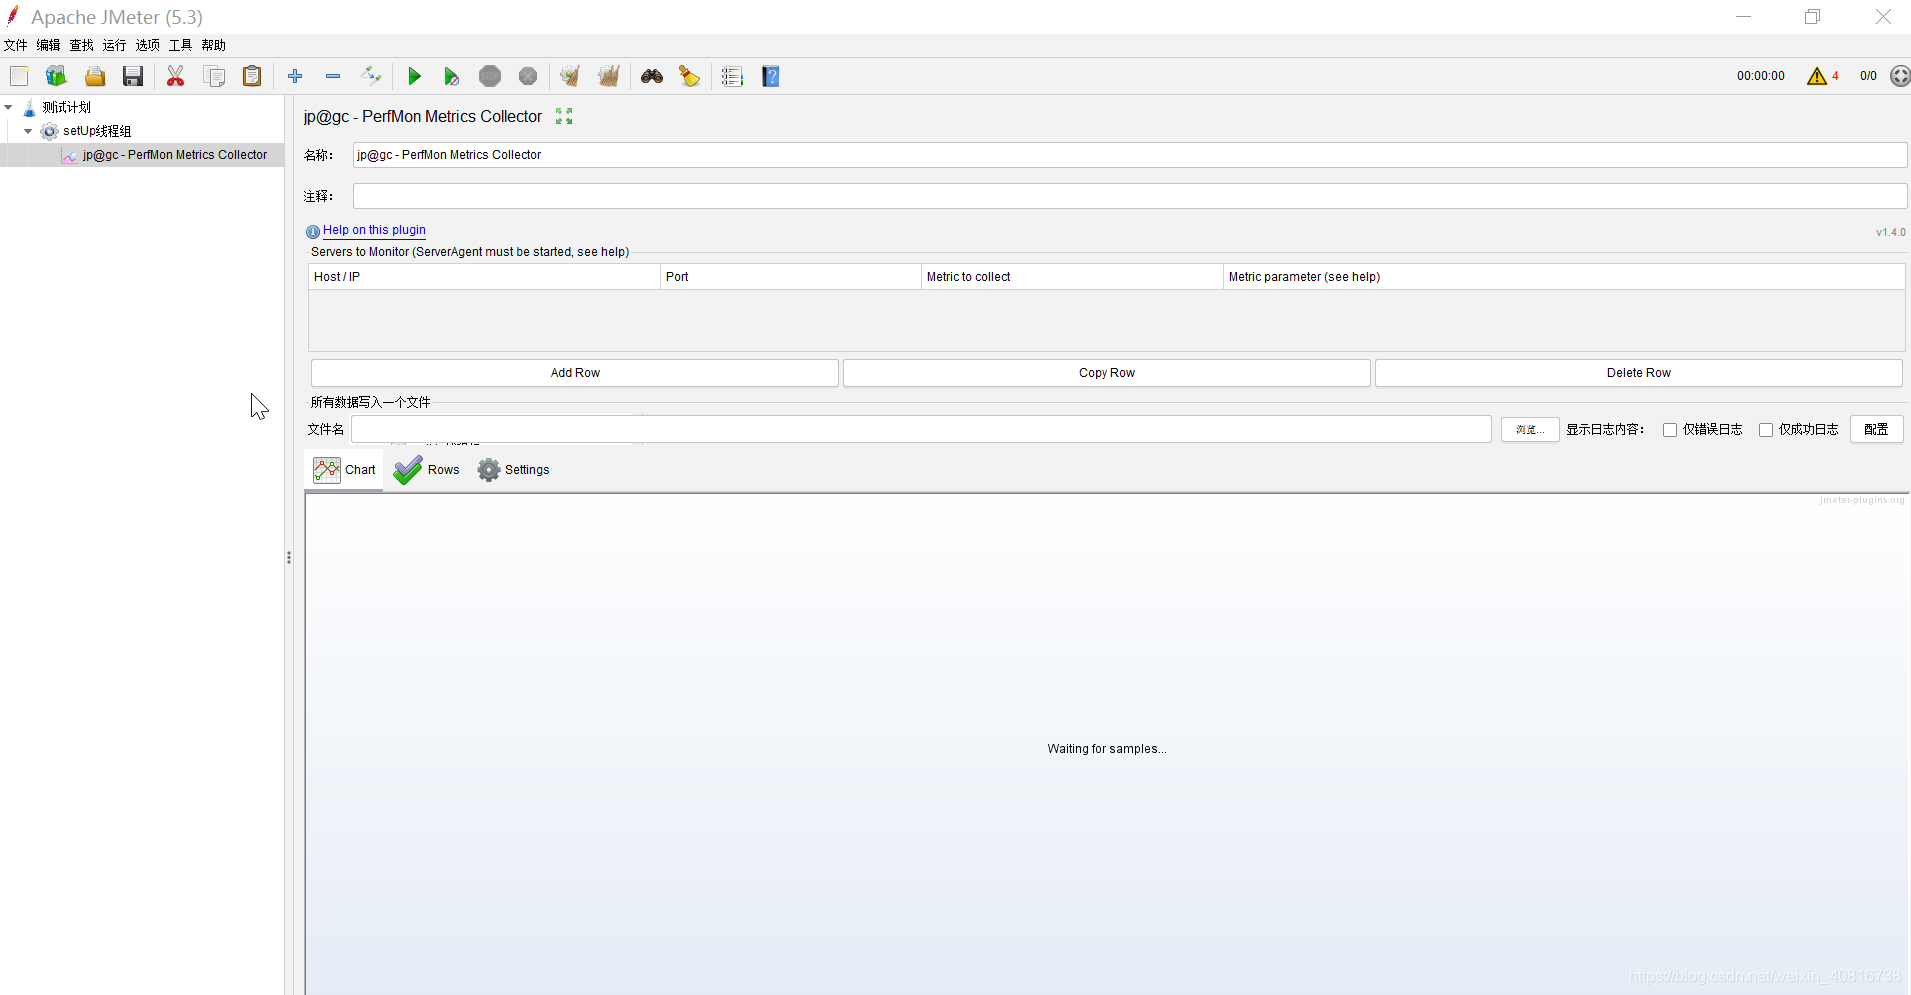This screenshot has width=1911, height=995.
Task: Click the Help question mark icon
Action: point(771,76)
